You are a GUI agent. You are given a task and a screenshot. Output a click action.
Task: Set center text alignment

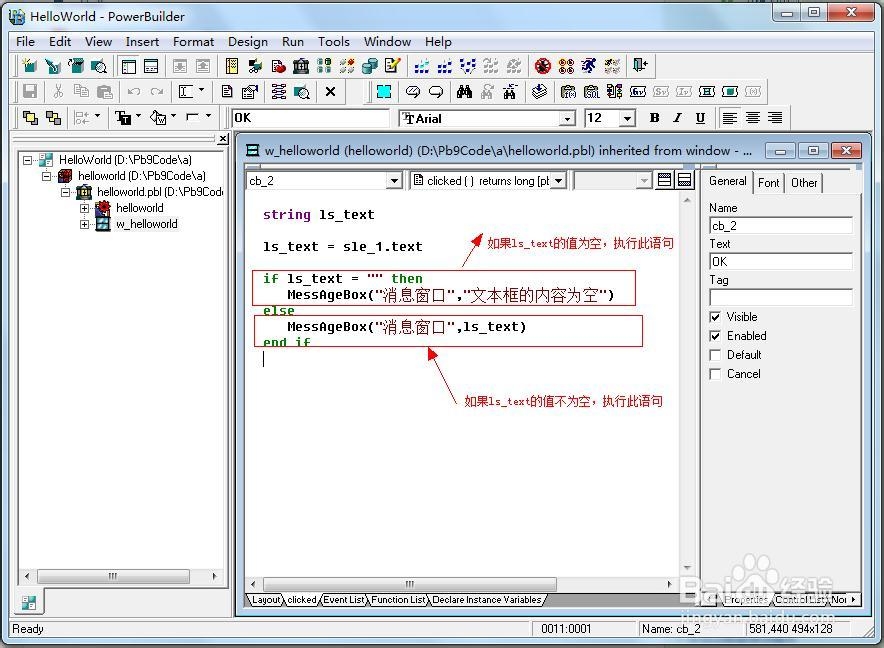(x=753, y=118)
